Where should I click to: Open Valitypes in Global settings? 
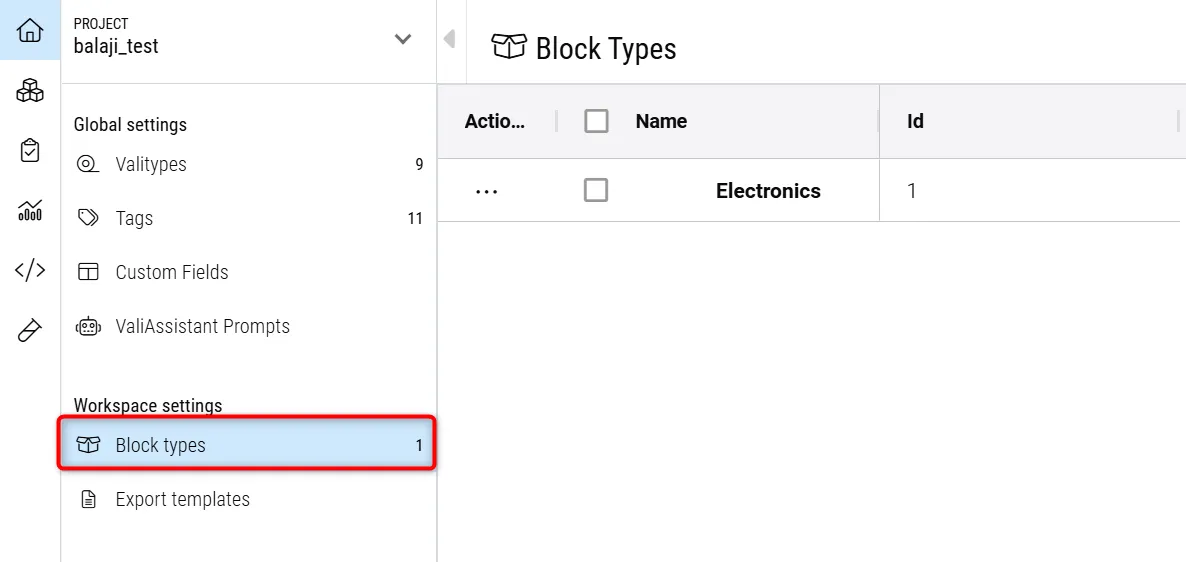coord(151,164)
